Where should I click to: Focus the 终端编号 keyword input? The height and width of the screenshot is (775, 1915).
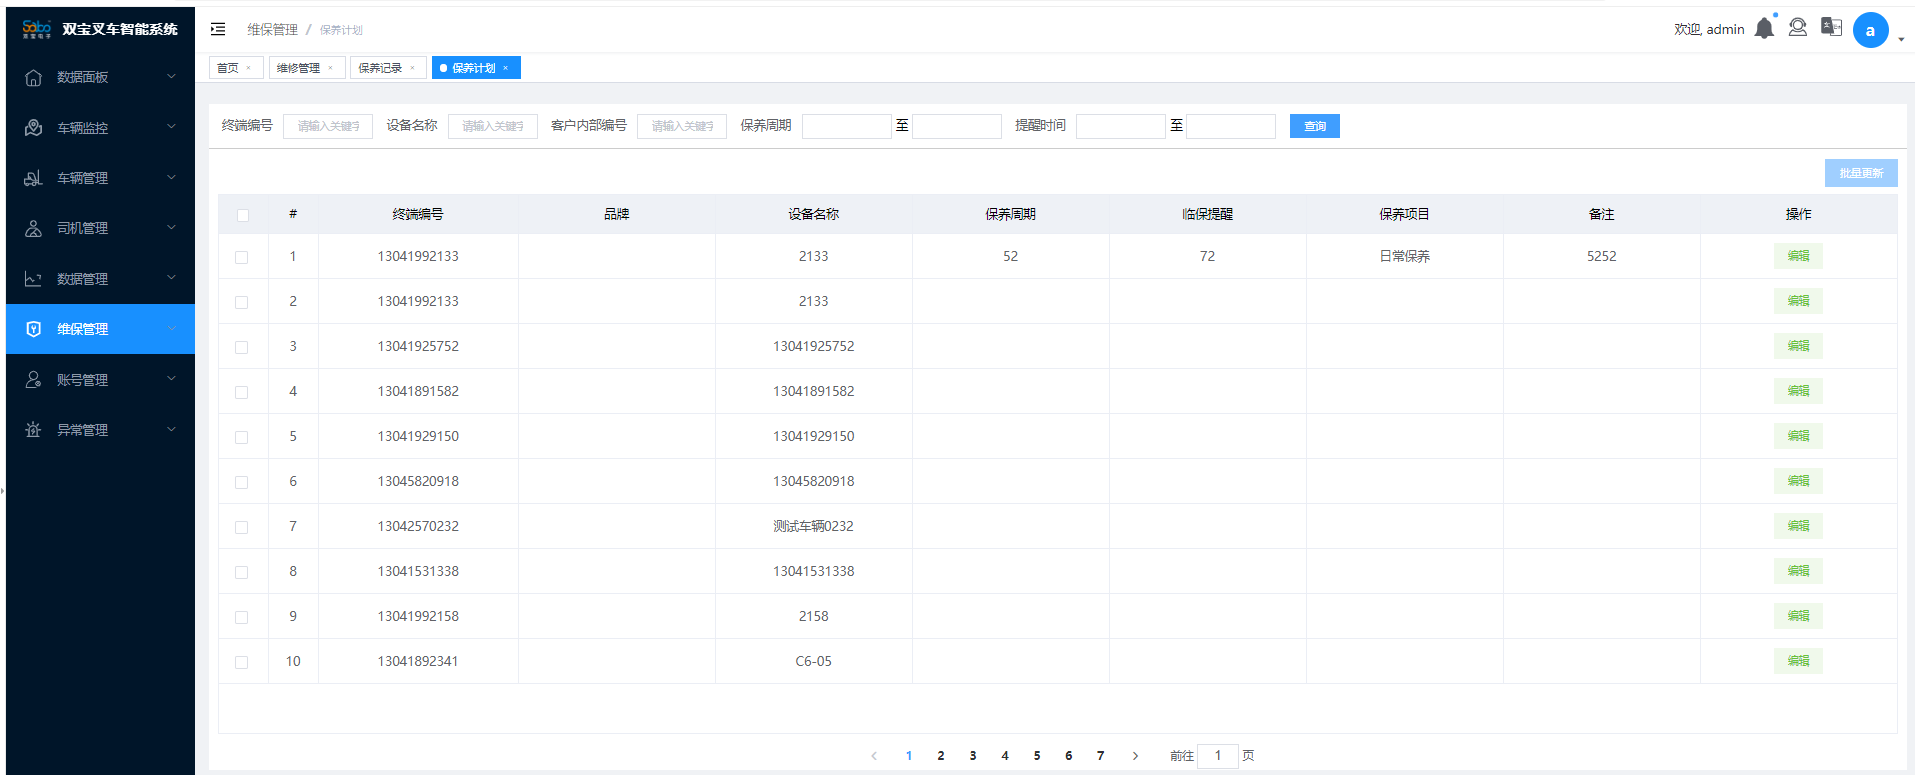pyautogui.click(x=328, y=126)
